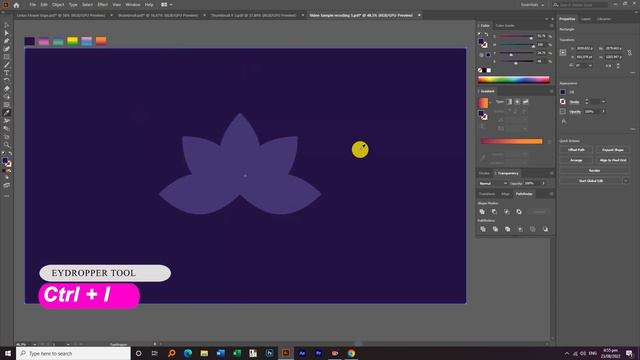Select the Pen tool in the toolbar

point(7,41)
